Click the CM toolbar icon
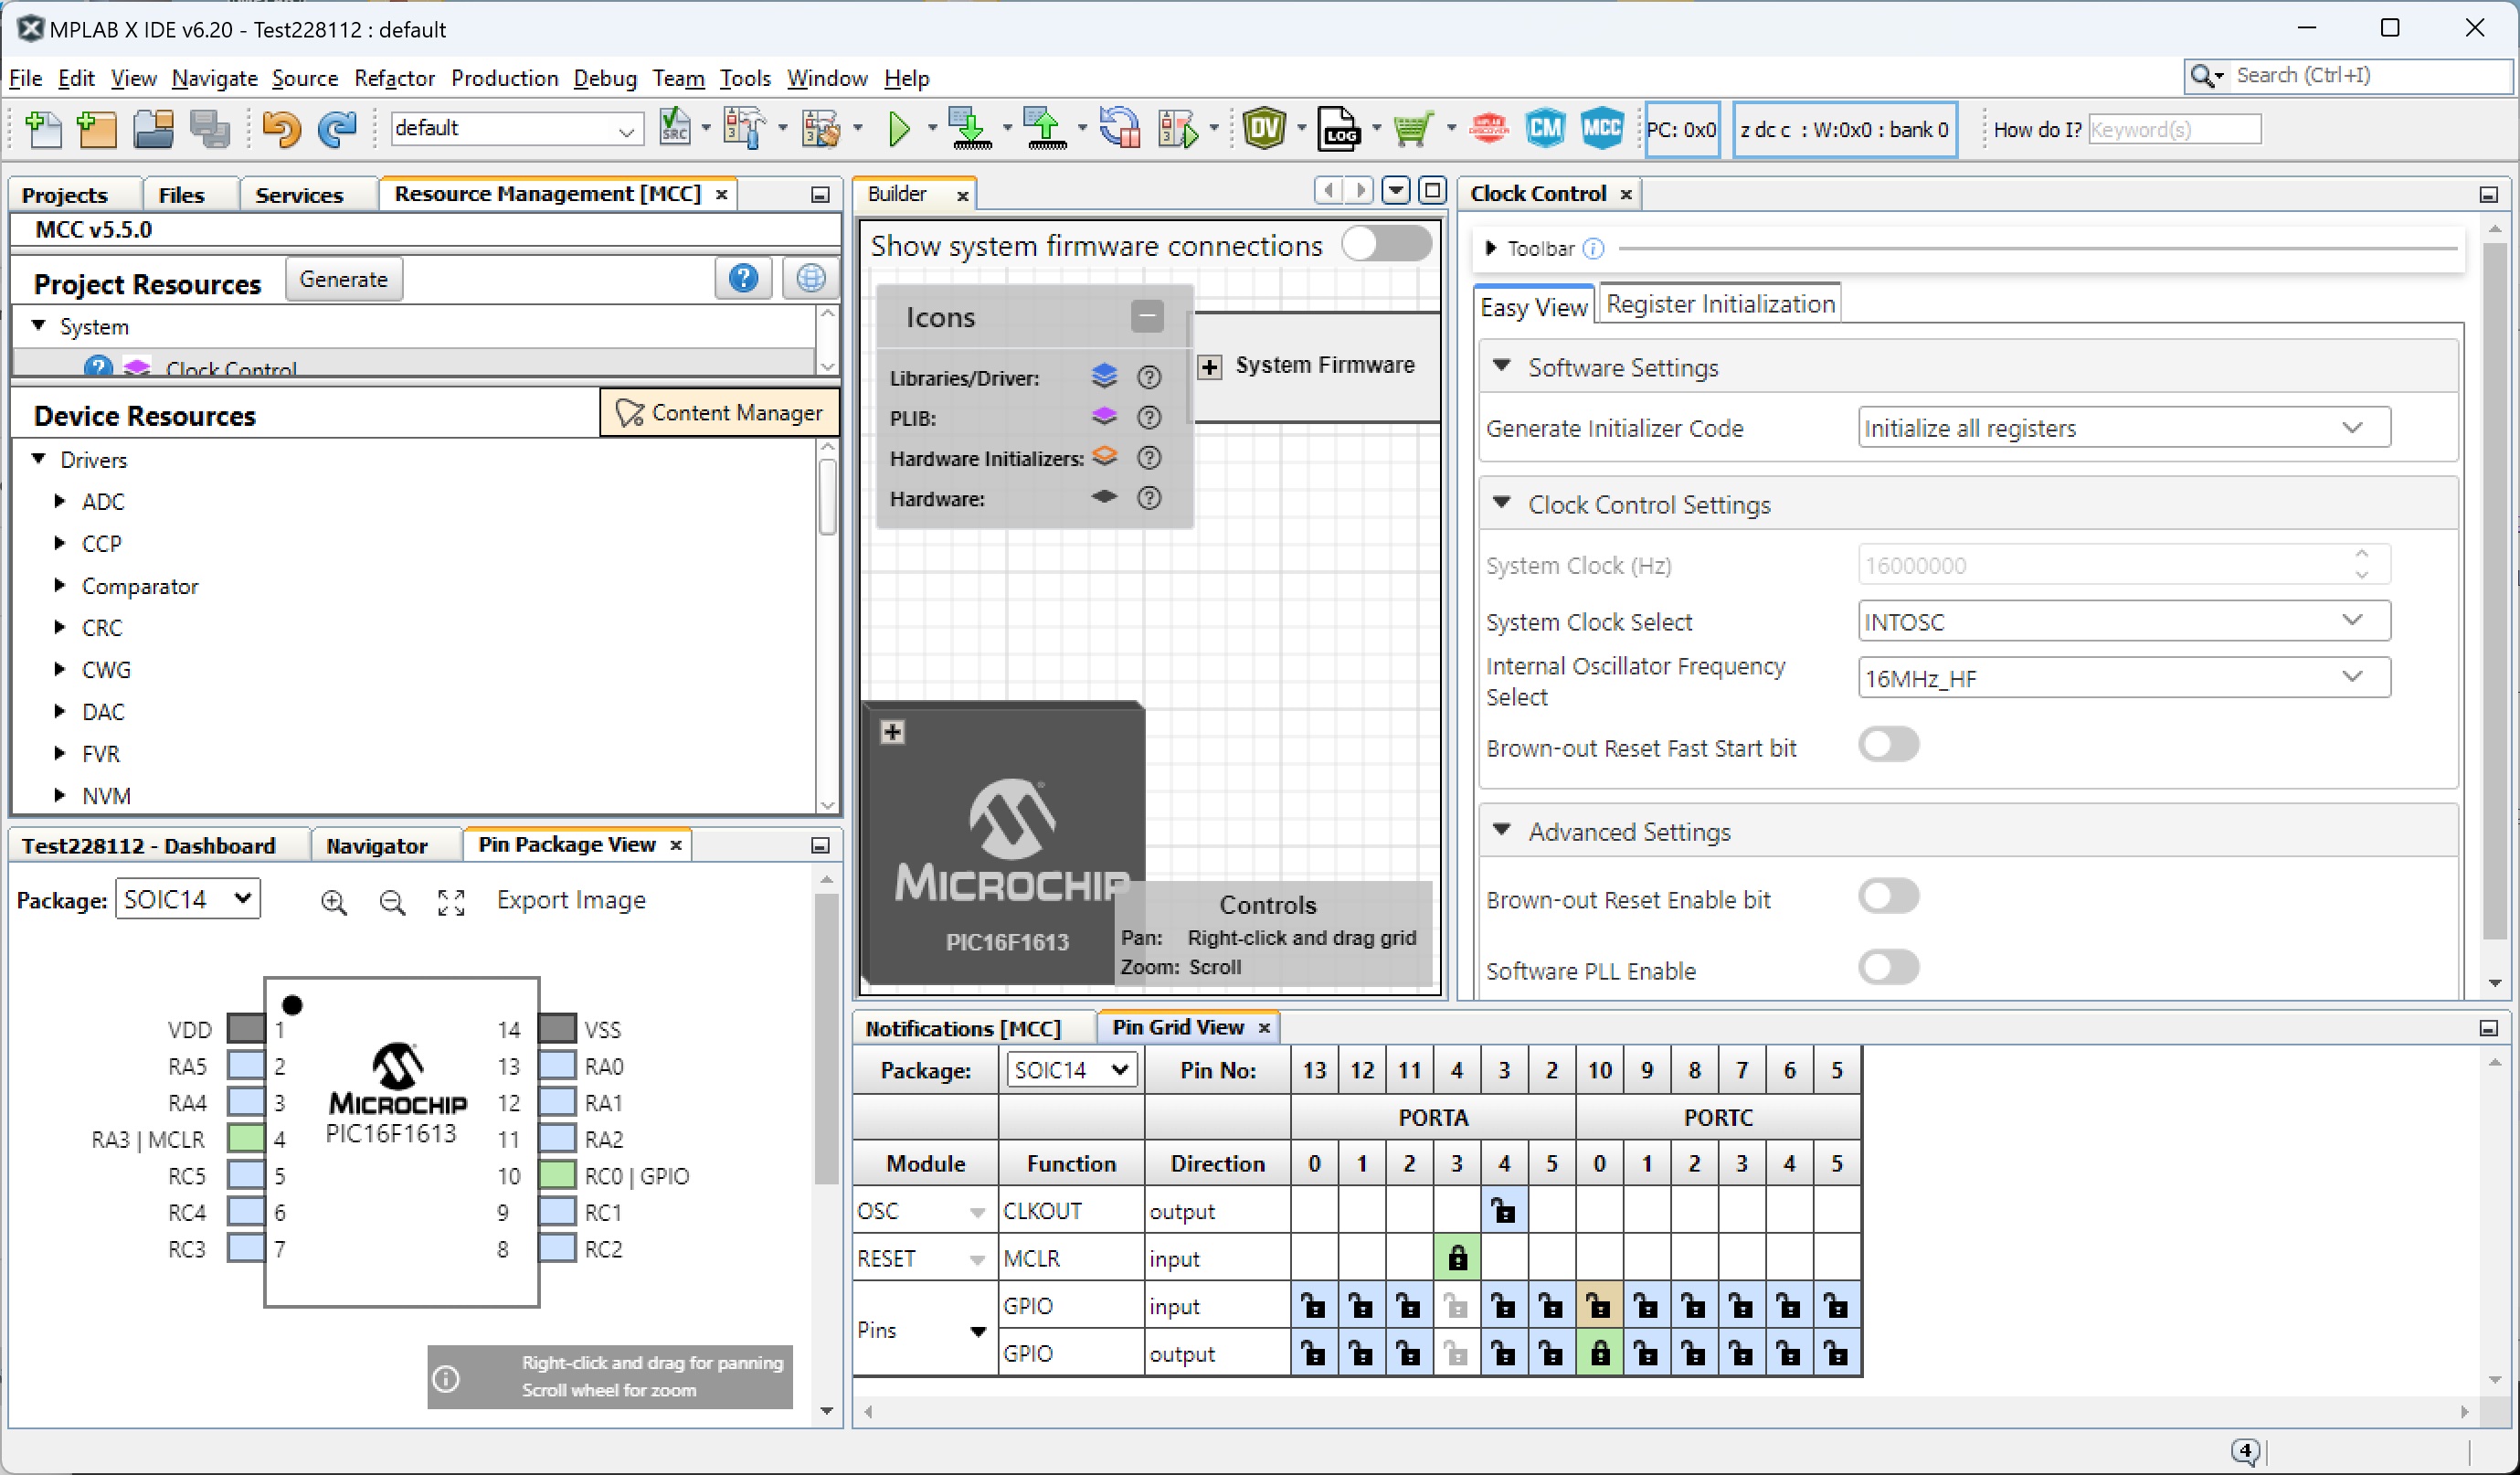 [x=1545, y=129]
